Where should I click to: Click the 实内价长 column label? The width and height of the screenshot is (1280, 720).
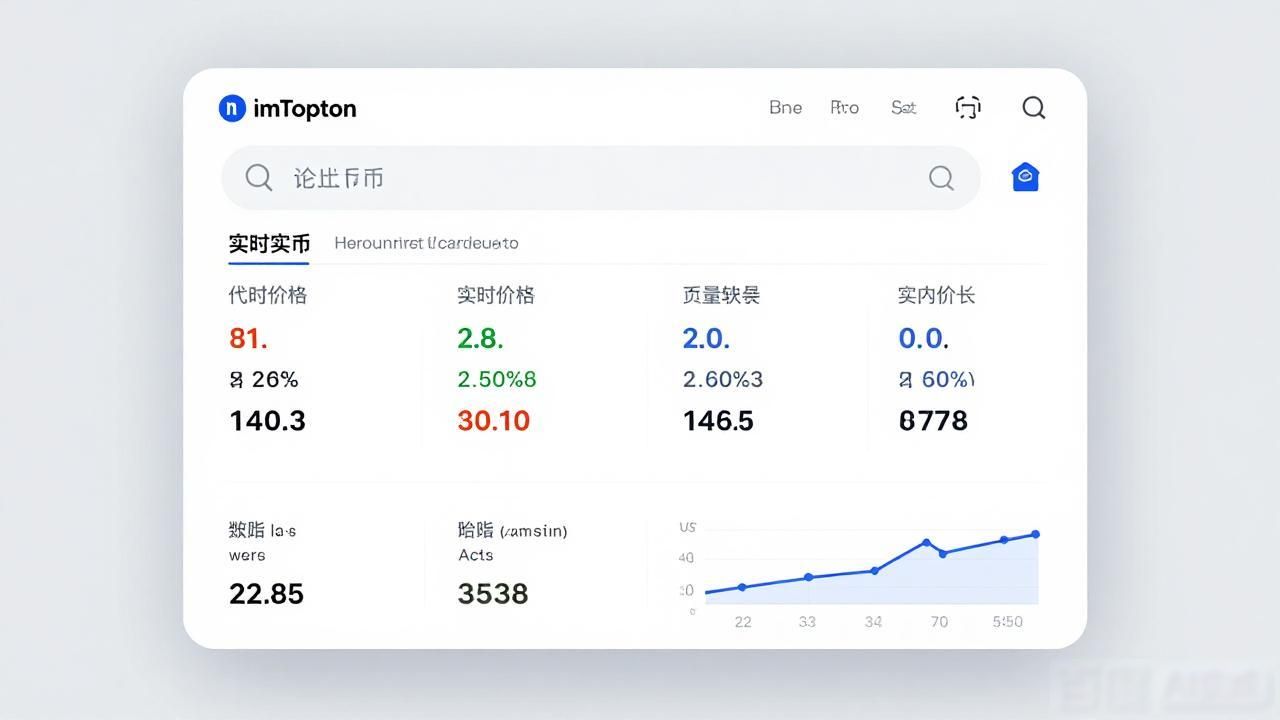(936, 295)
